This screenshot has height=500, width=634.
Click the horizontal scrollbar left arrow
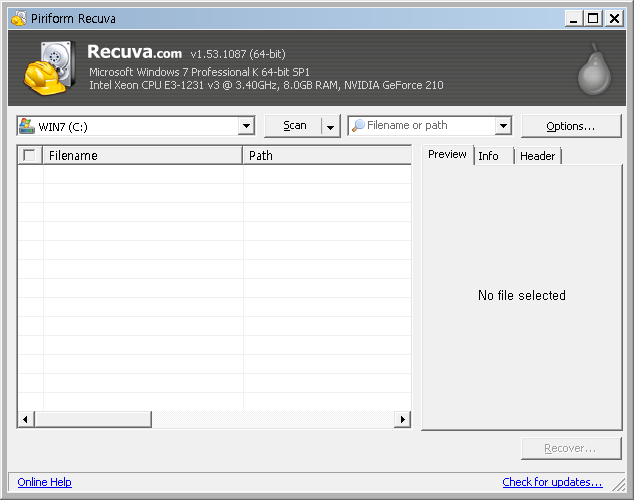26,419
